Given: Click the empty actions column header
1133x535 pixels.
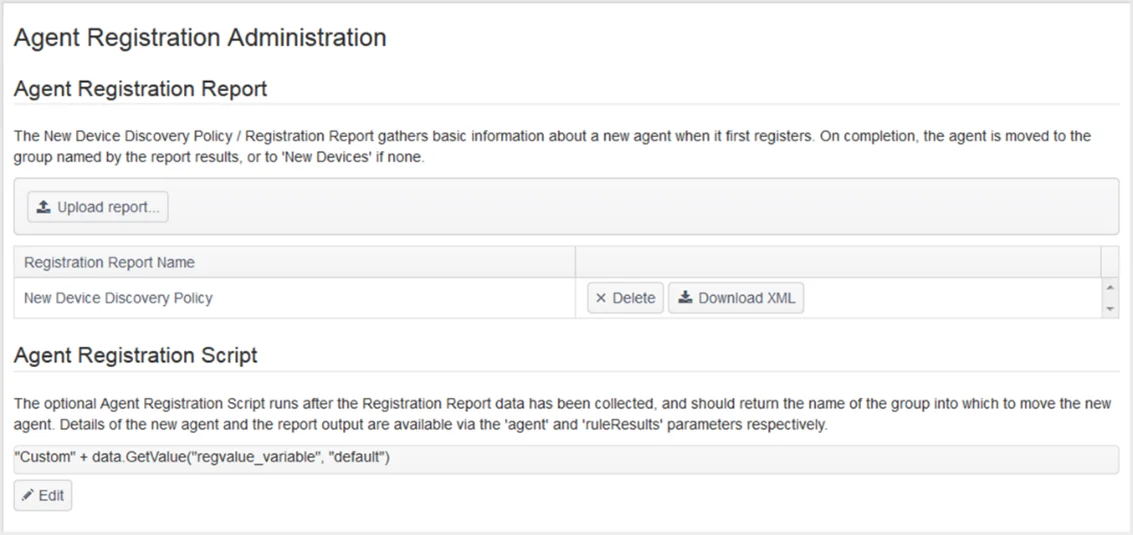Looking at the screenshot, I should [x=838, y=262].
